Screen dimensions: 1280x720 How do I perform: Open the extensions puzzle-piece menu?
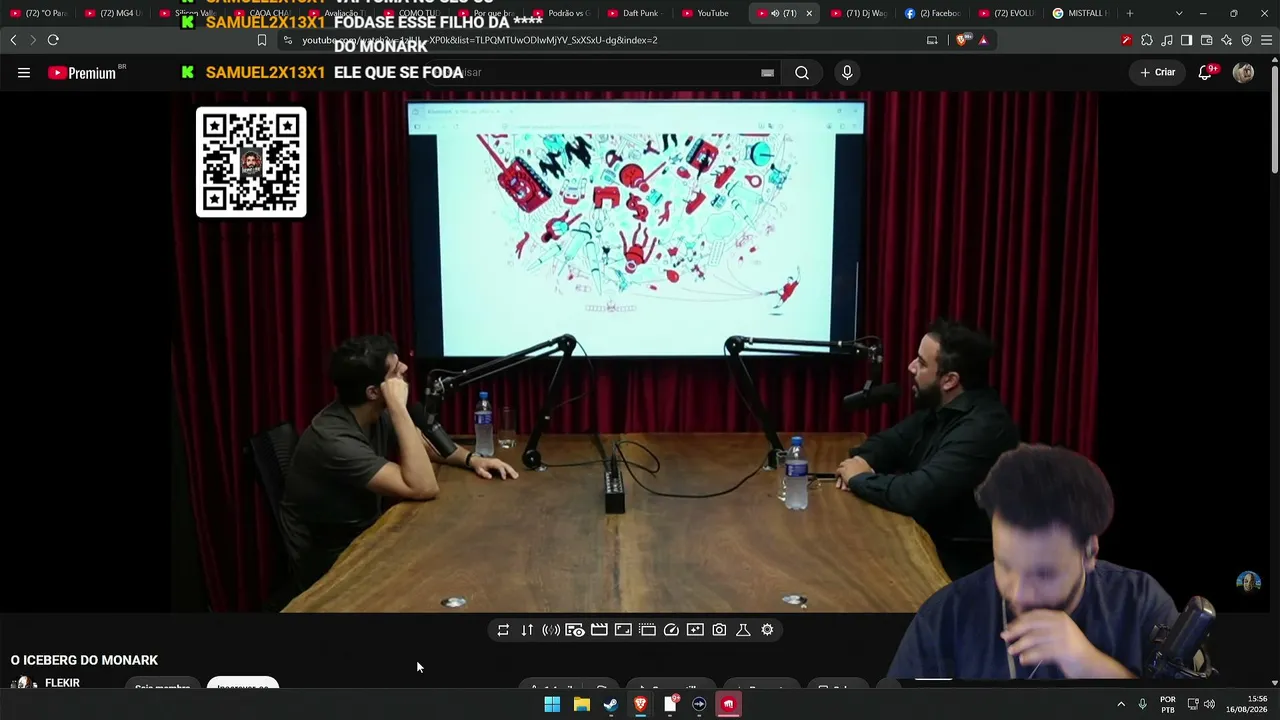pos(1147,40)
